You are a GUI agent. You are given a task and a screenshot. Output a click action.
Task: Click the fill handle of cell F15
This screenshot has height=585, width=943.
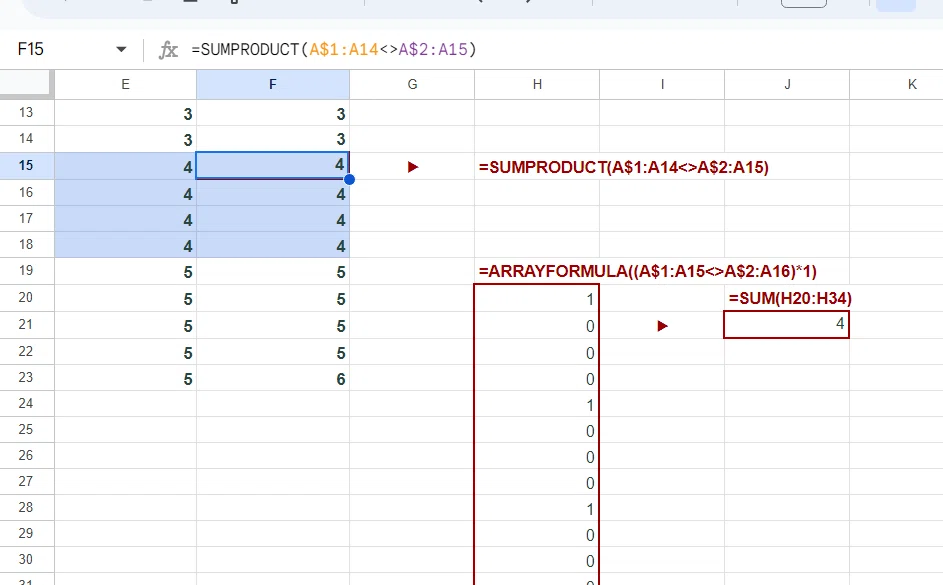[x=349, y=179]
